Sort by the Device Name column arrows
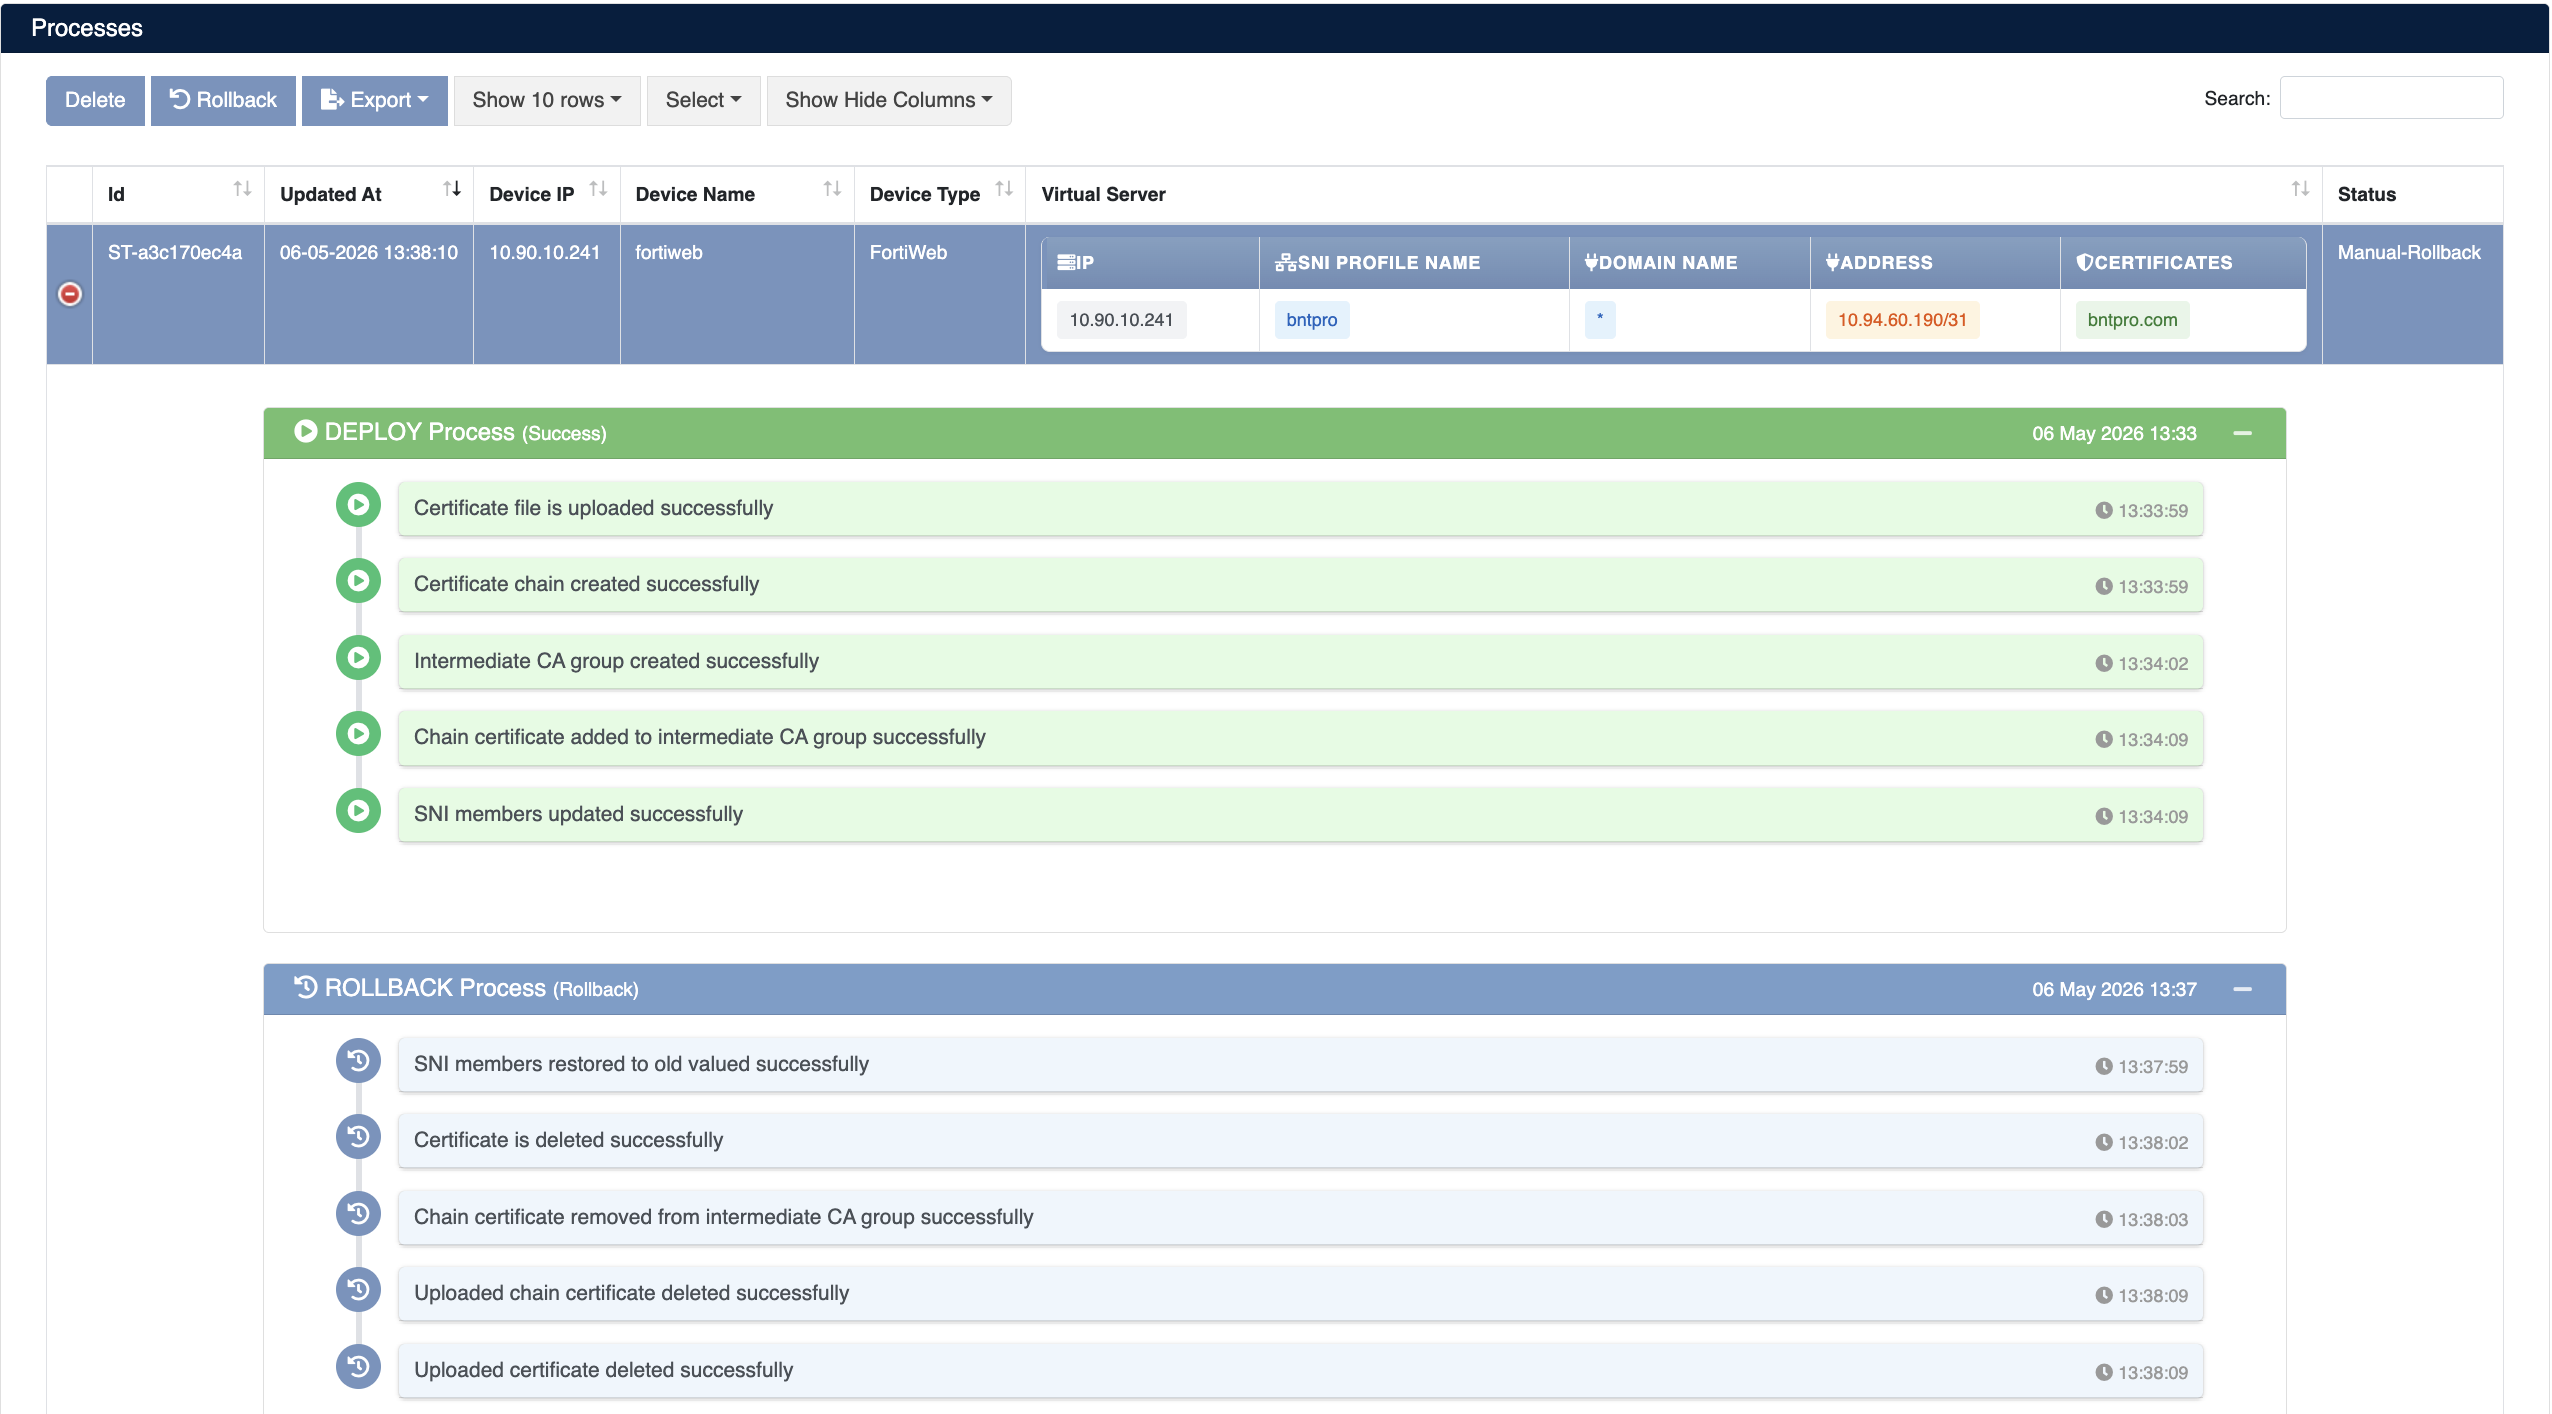Screen dimensions: 2552x1414 (x=832, y=189)
